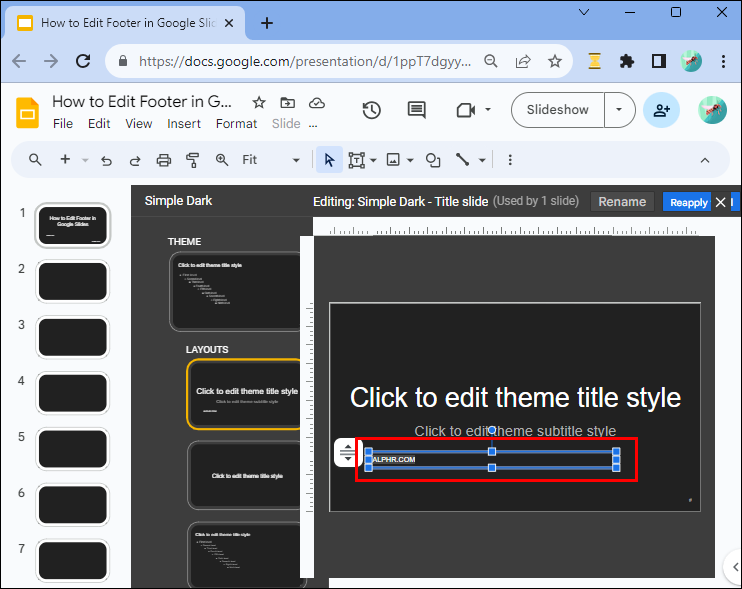The image size is (742, 589).
Task: Click the share page icon in address bar
Action: pos(523,61)
